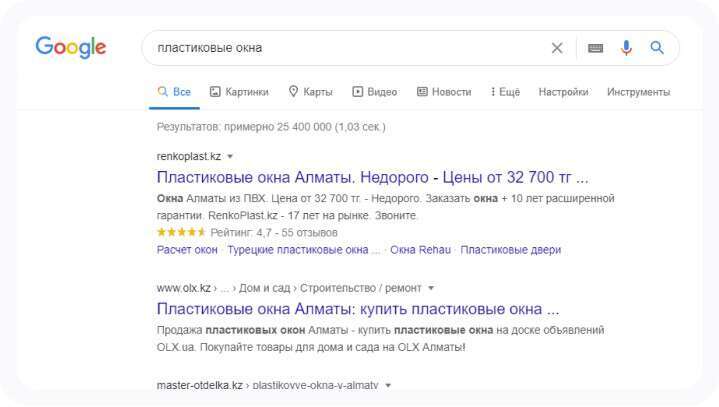Click the magnifying glass search button
This screenshot has height=407, width=719.
[657, 47]
